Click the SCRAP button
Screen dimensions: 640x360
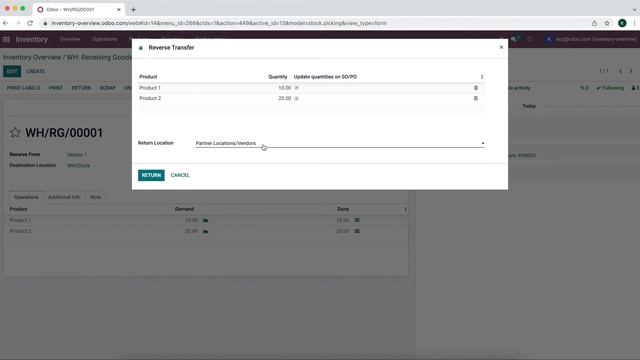[108, 88]
